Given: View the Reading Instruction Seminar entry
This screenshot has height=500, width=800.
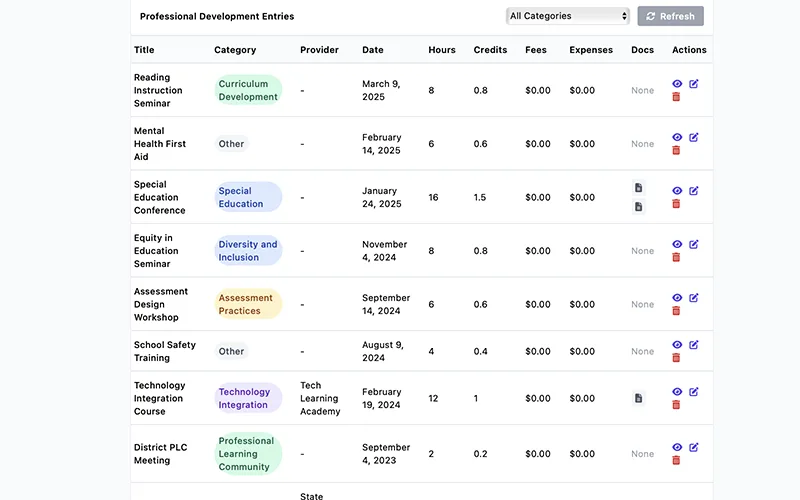Looking at the screenshot, I should point(677,84).
